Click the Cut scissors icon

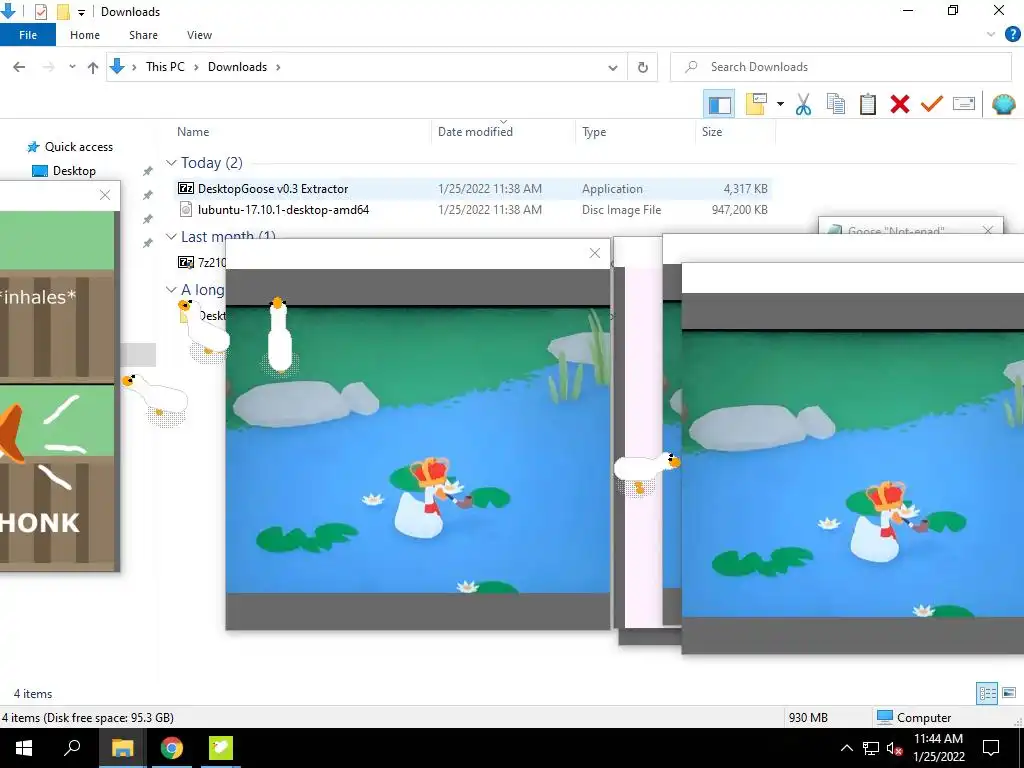pos(803,104)
